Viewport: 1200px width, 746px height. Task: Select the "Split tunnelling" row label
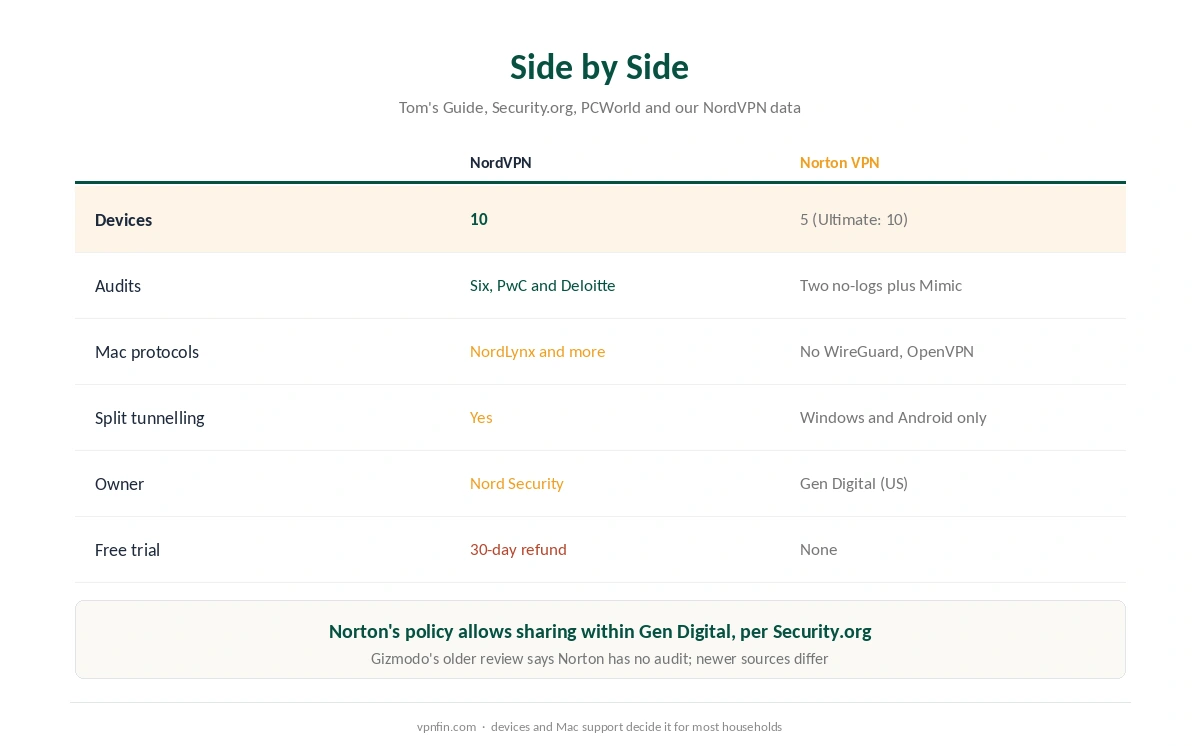(150, 418)
